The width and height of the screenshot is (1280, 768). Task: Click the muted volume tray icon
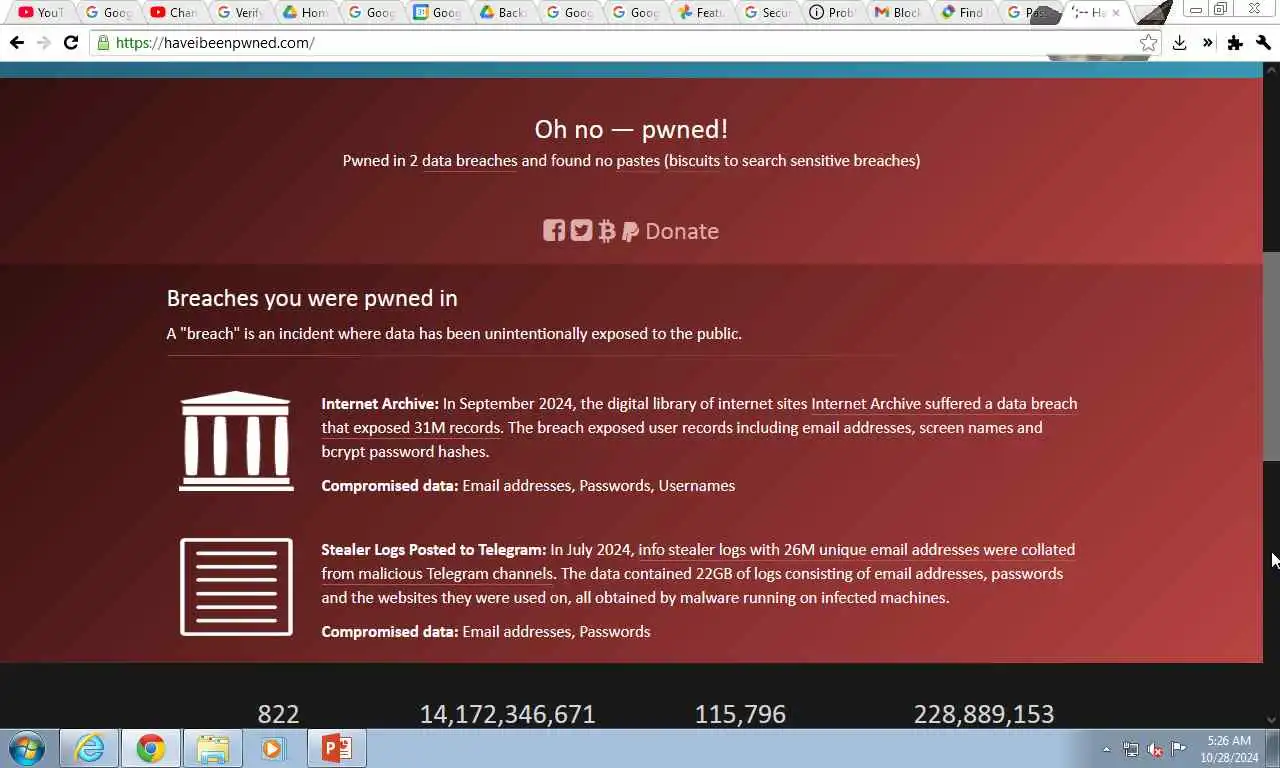click(x=1155, y=749)
